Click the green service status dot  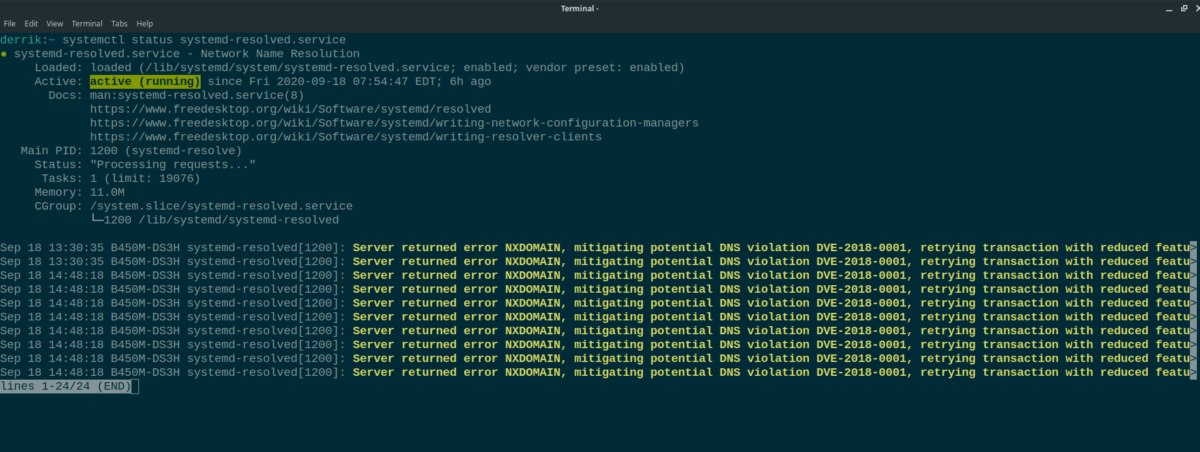[x=4, y=53]
